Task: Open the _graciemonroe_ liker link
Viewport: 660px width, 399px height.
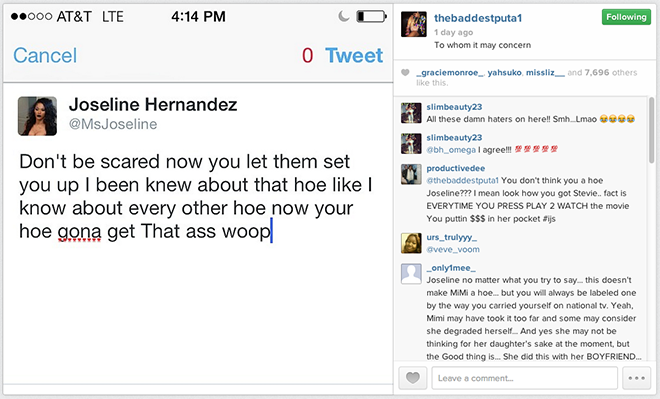Action: pos(450,72)
